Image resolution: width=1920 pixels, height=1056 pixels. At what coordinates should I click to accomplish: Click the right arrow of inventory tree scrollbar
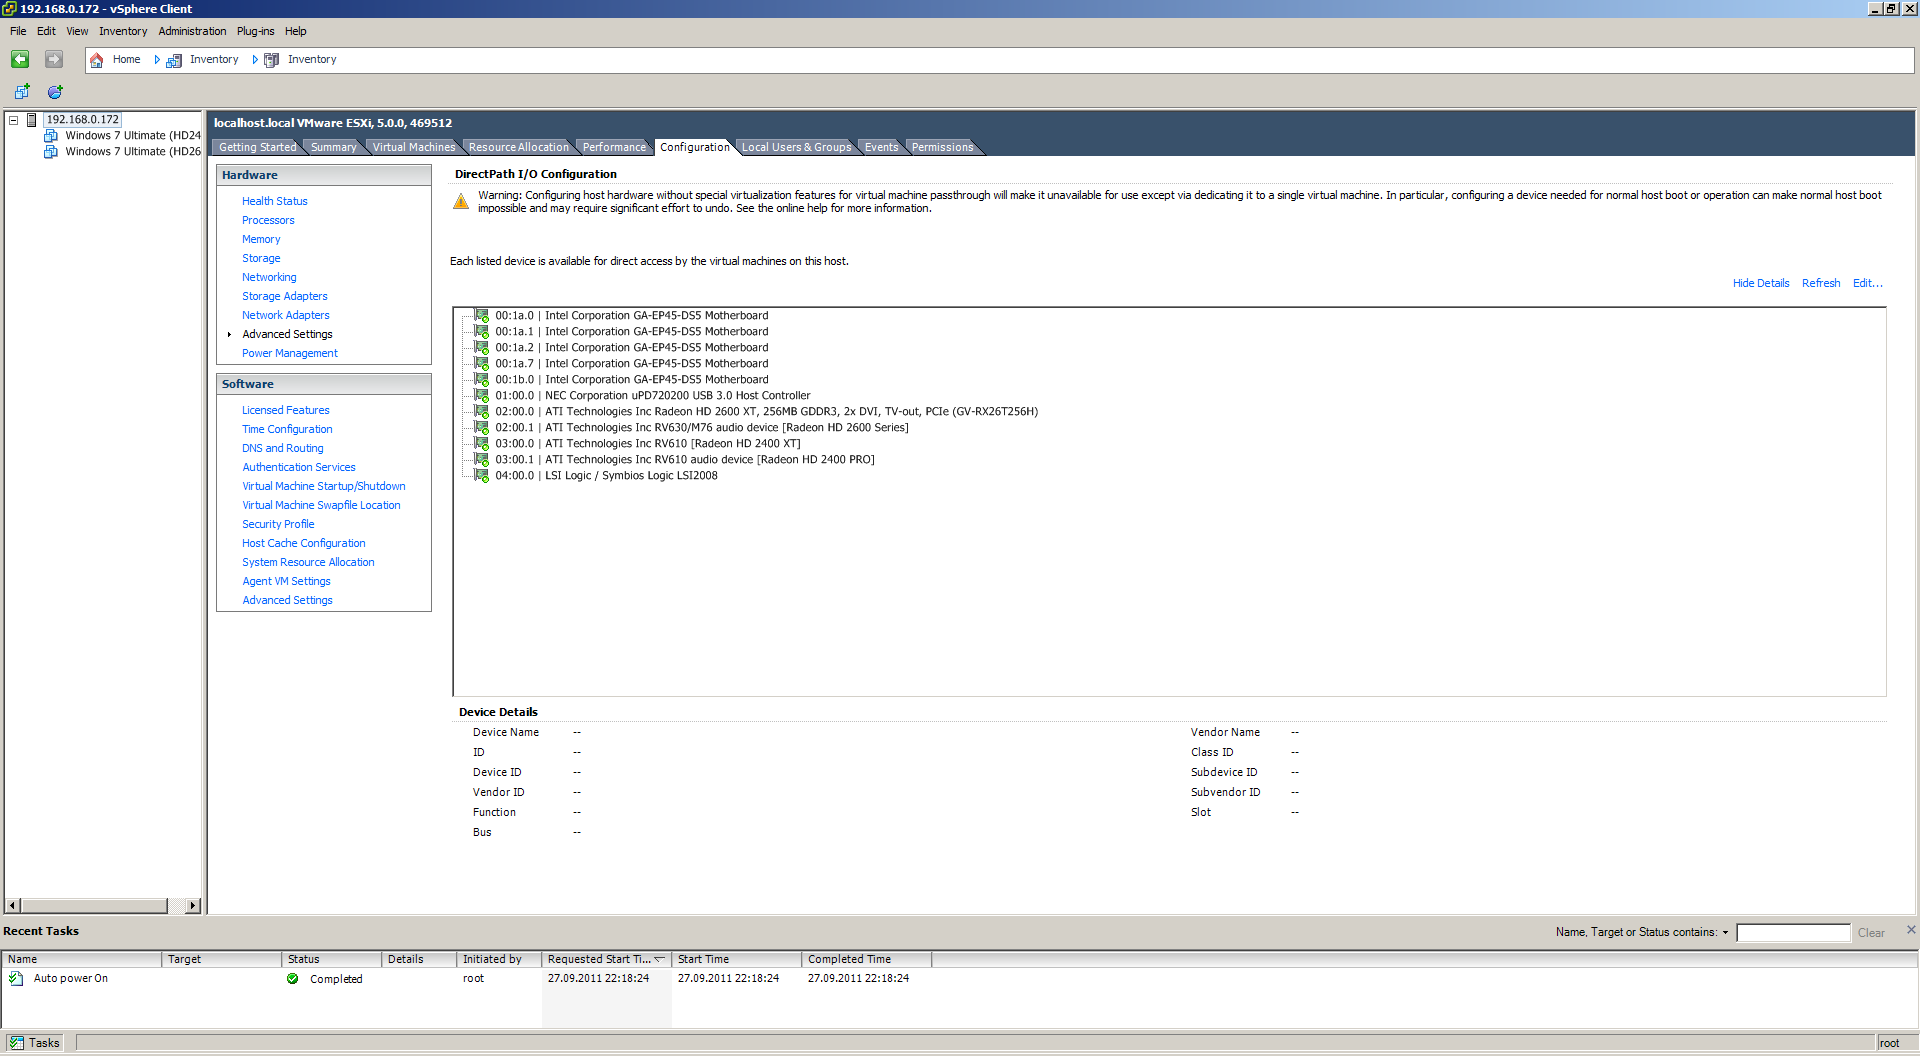pos(194,906)
